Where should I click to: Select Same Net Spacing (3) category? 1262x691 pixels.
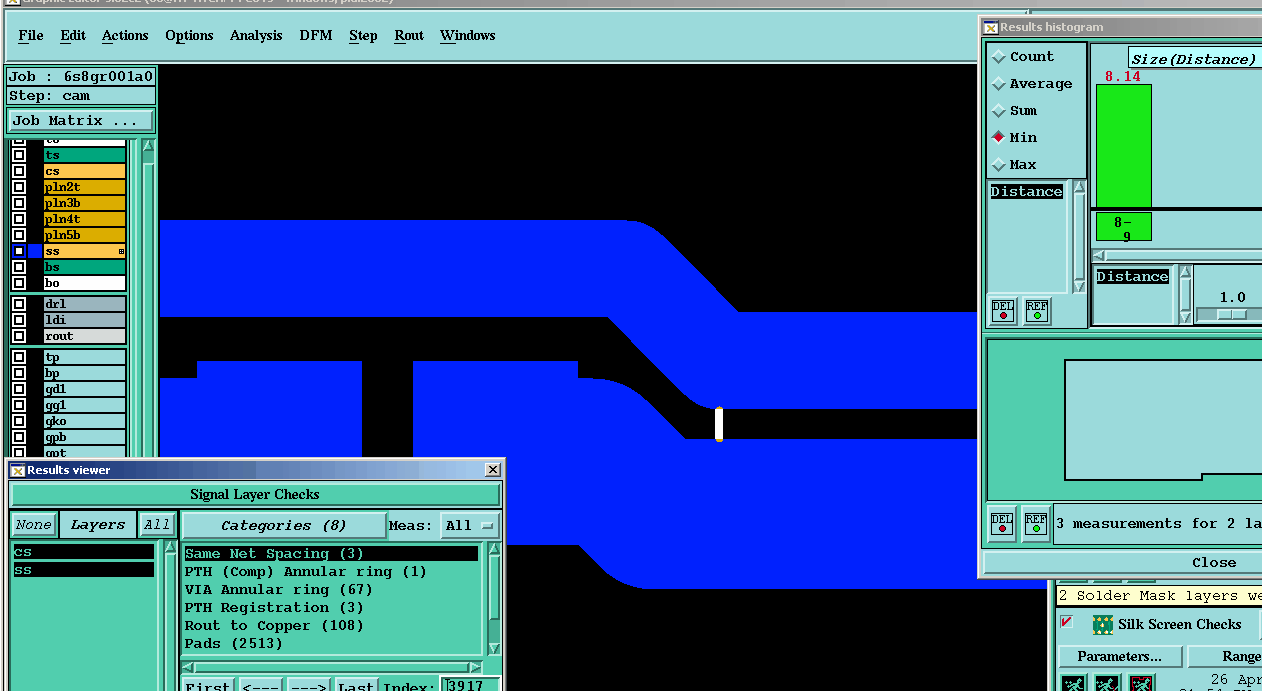(x=331, y=553)
